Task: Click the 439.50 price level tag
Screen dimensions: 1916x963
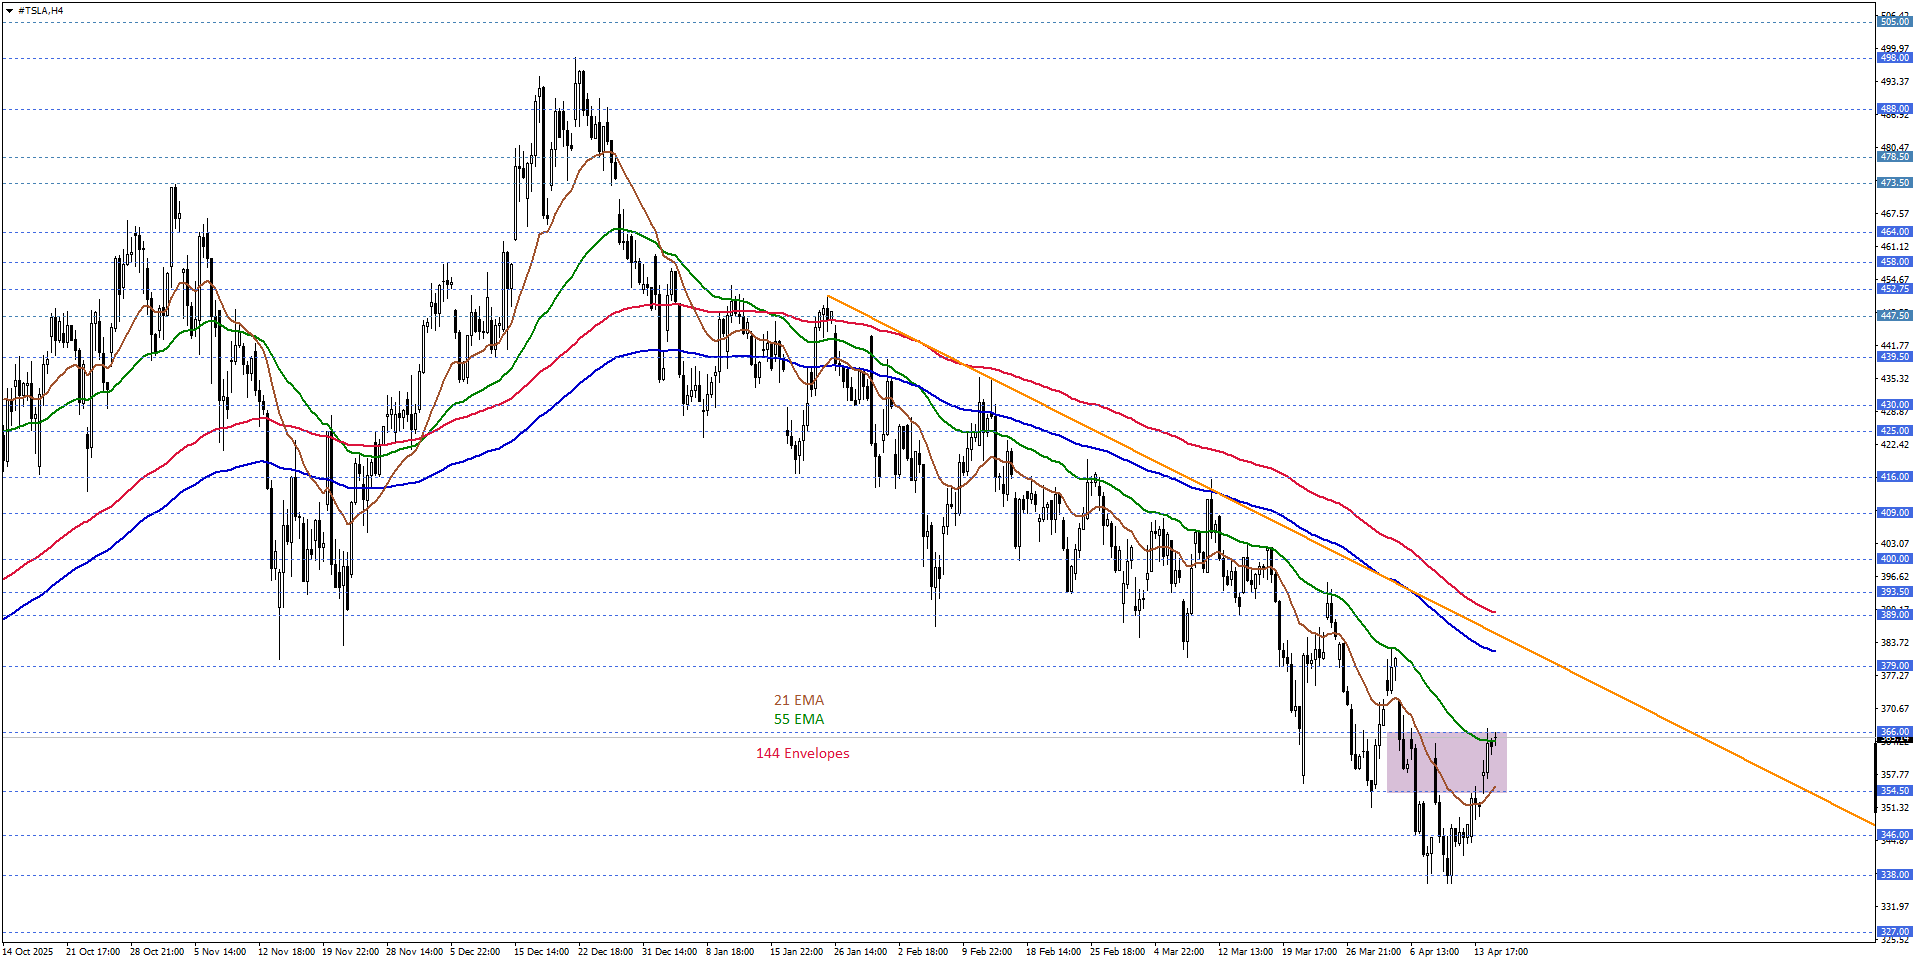Action: [x=1894, y=357]
